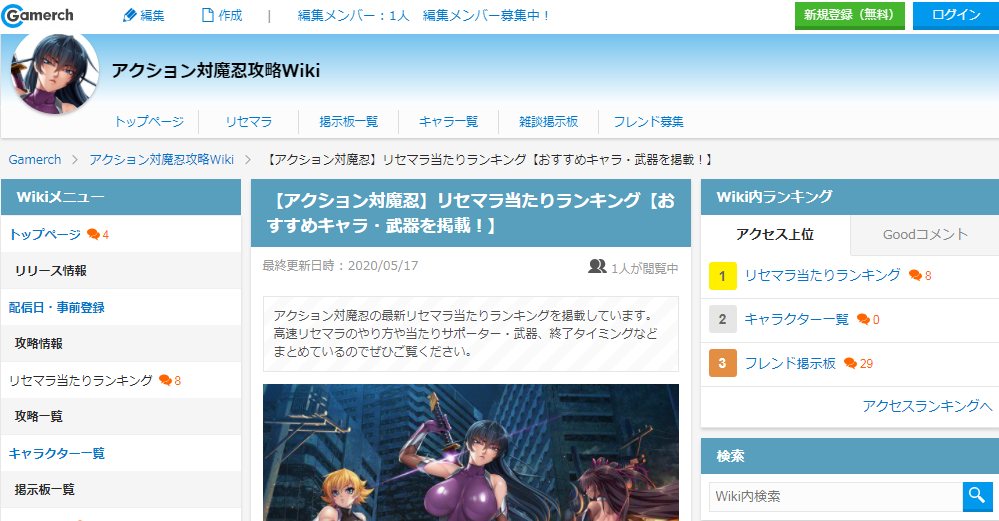
Task: Open 掲示板一覧 in navigation bar
Action: [349, 122]
